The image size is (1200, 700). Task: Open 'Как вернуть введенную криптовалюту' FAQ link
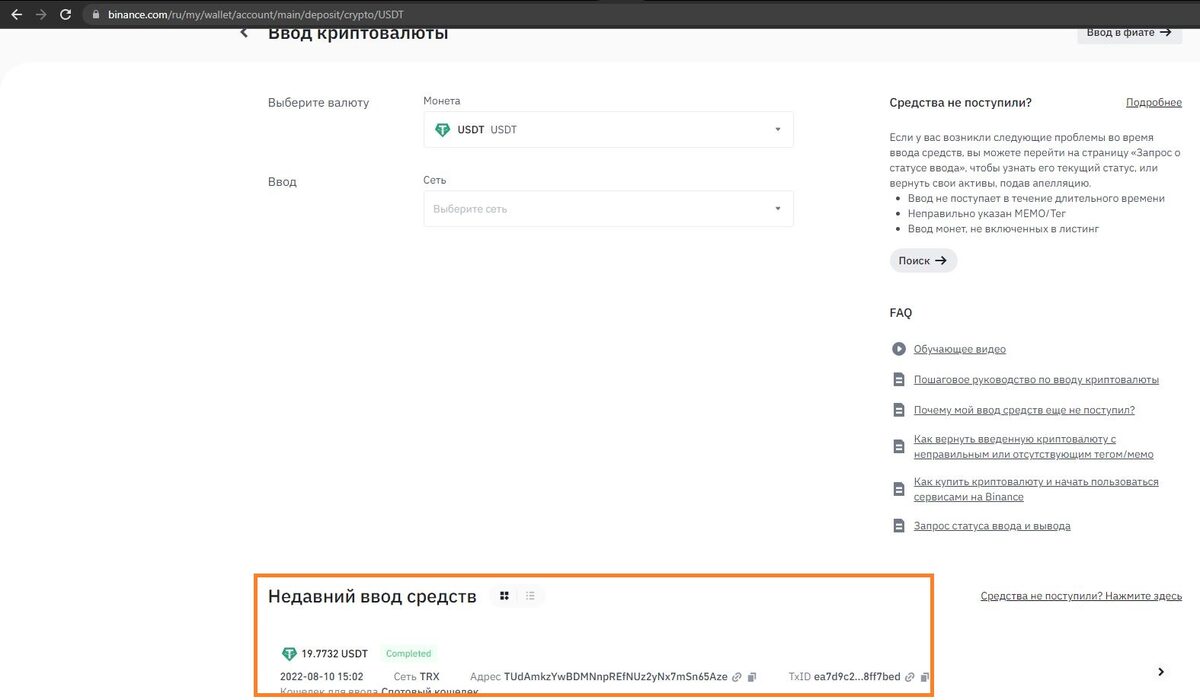(x=1034, y=447)
